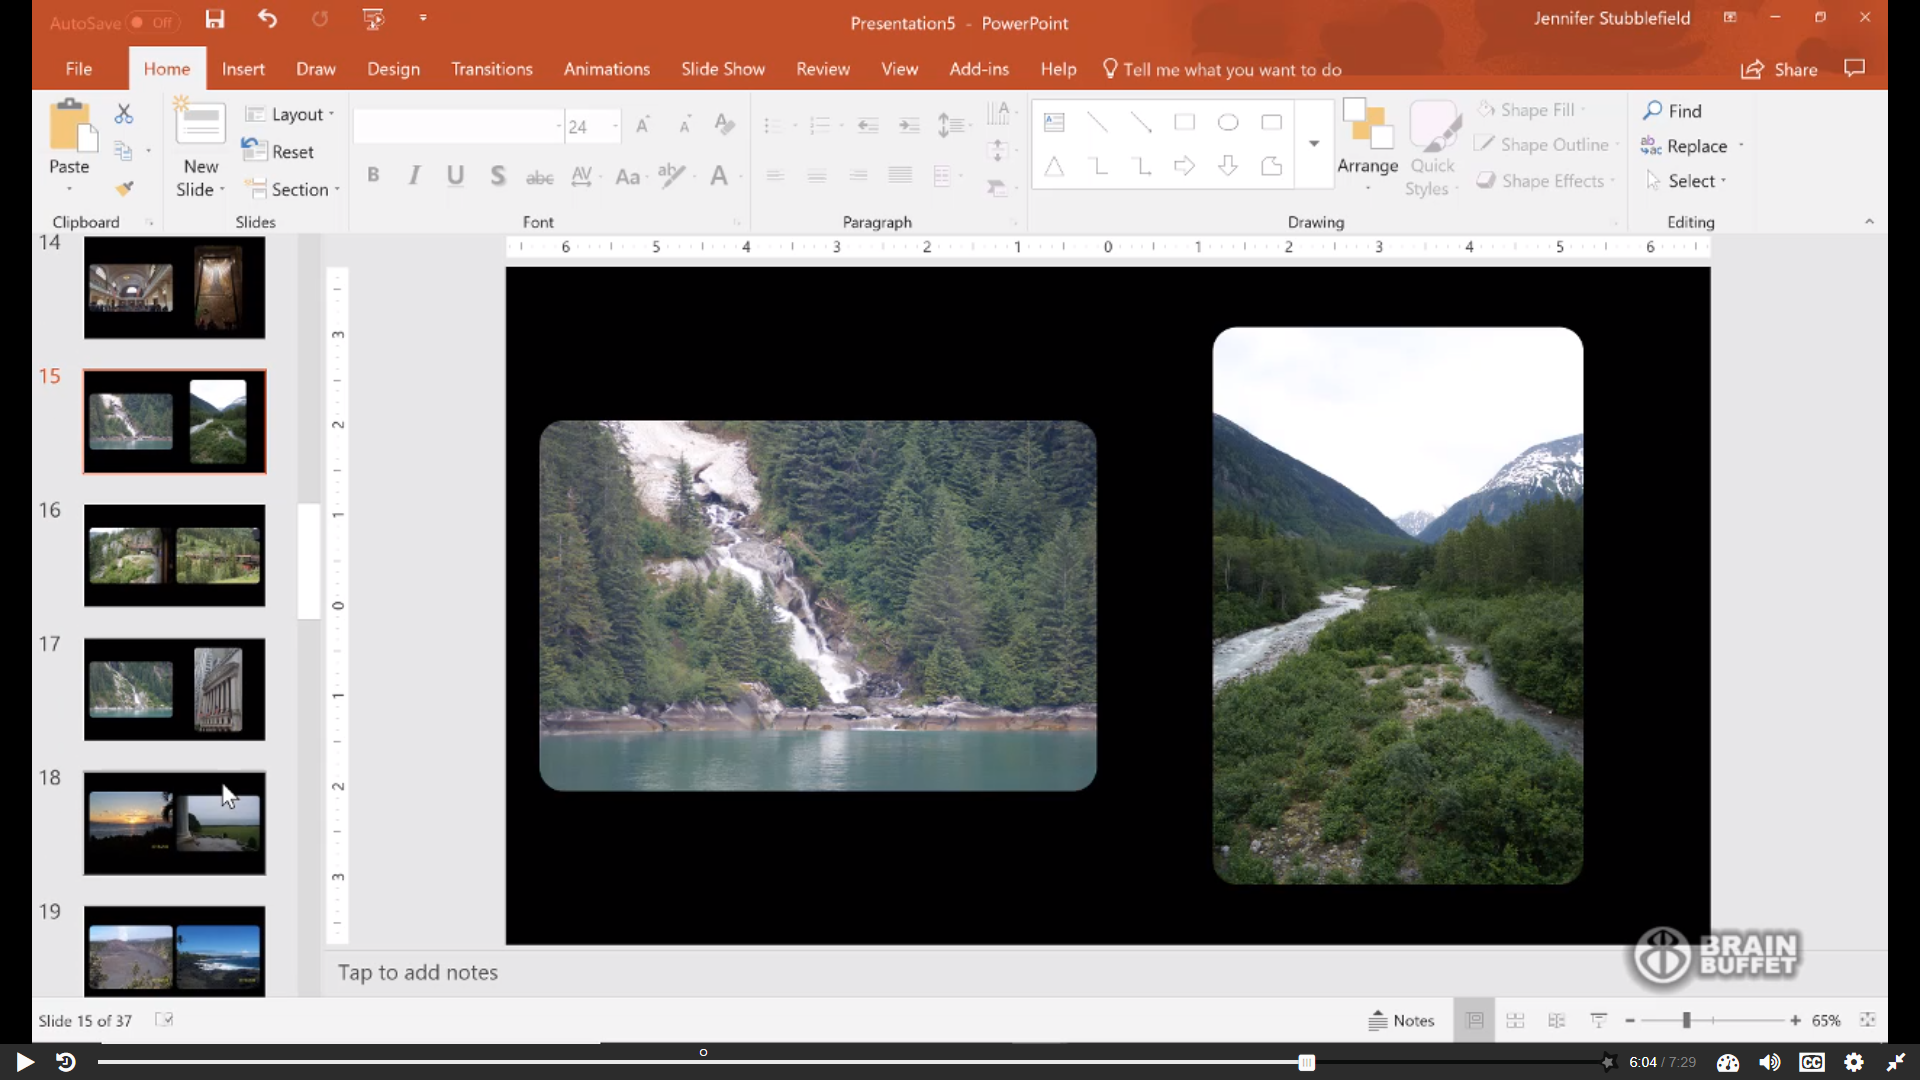Select the Format Painter tool
Image resolution: width=1920 pixels, height=1080 pixels.
(124, 188)
